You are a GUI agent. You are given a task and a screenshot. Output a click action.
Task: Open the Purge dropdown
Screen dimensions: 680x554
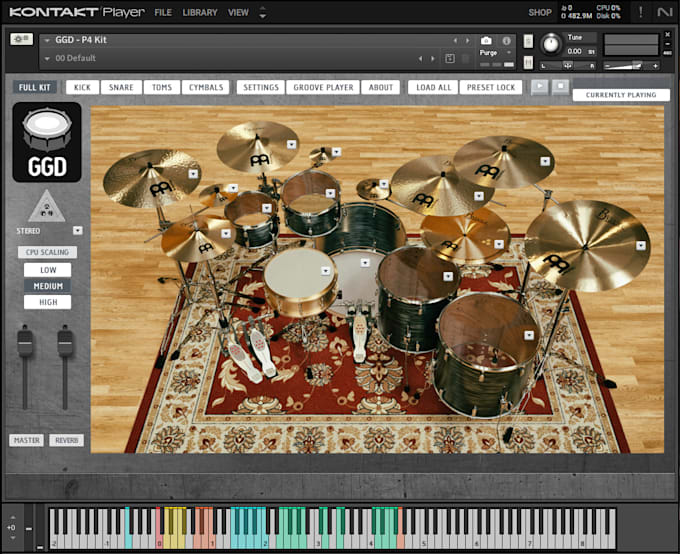(509, 52)
